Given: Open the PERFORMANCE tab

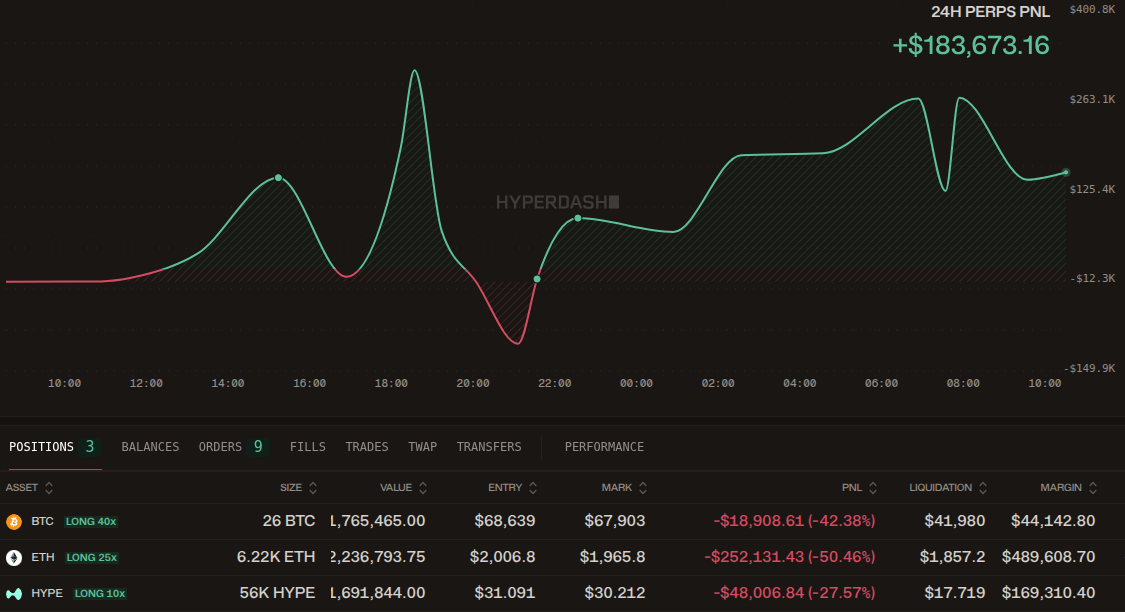Looking at the screenshot, I should tap(604, 447).
